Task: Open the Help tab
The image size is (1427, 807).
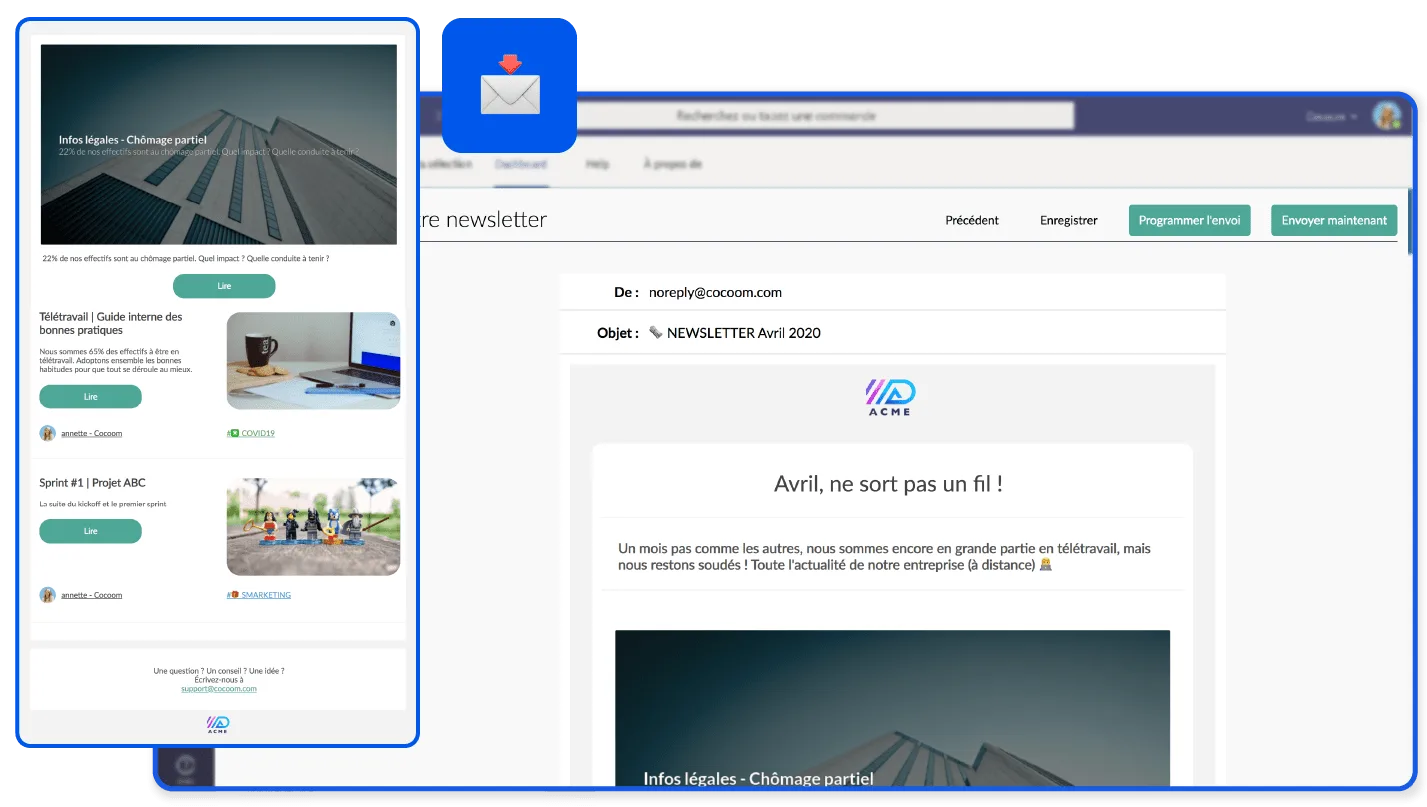Action: pyautogui.click(x=597, y=164)
